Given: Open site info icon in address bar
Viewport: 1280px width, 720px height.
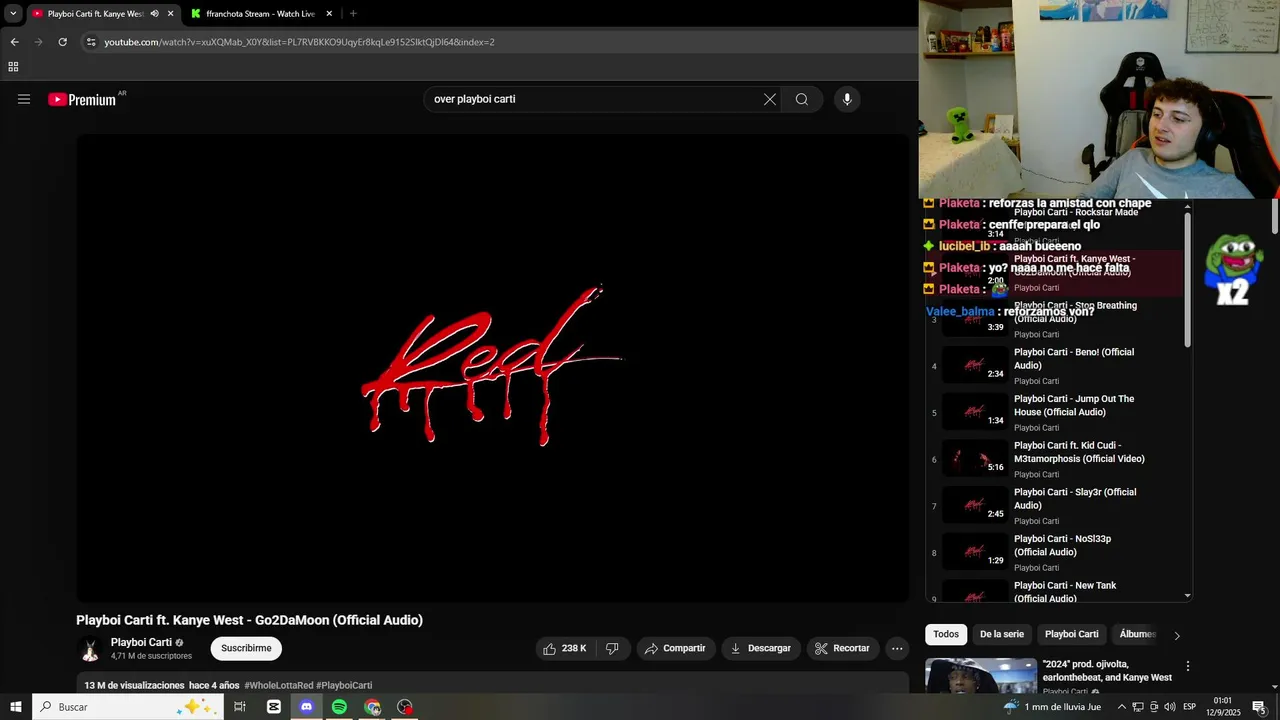Looking at the screenshot, I should [91, 42].
